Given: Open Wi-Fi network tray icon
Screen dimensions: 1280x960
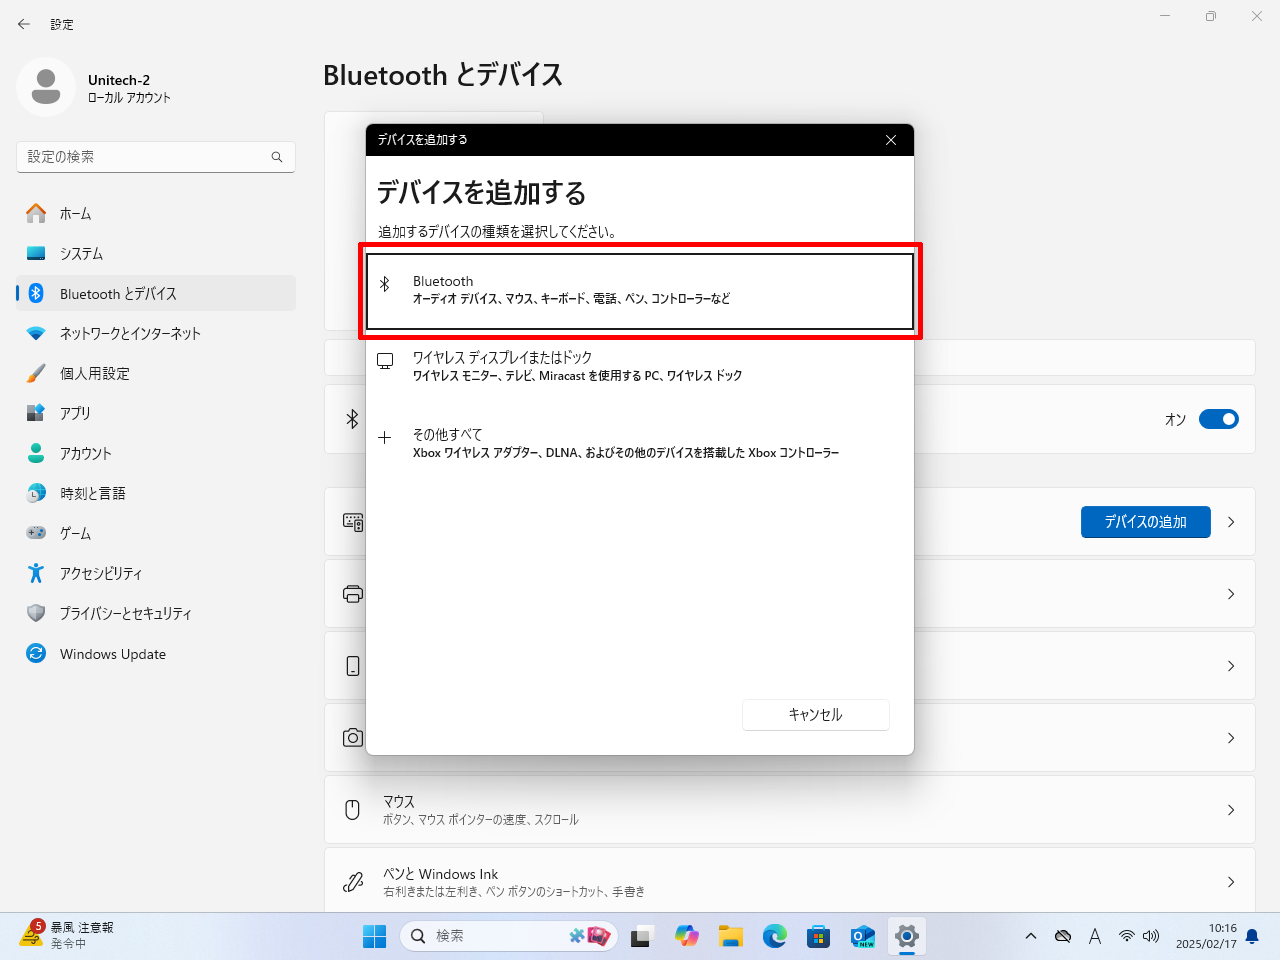Looking at the screenshot, I should click(x=1127, y=936).
